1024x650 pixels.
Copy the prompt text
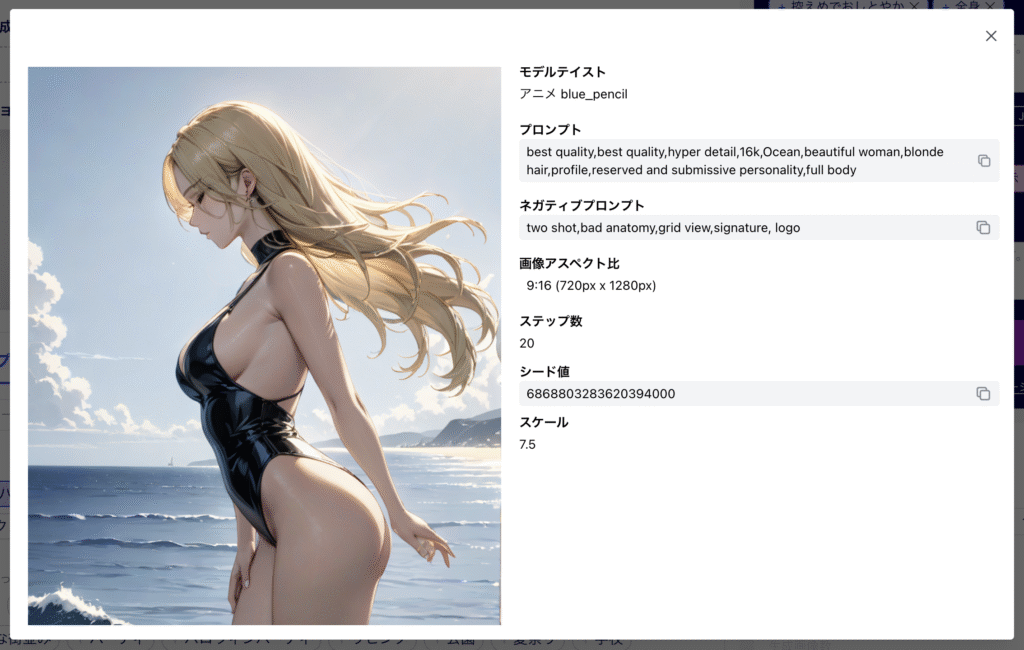(984, 161)
